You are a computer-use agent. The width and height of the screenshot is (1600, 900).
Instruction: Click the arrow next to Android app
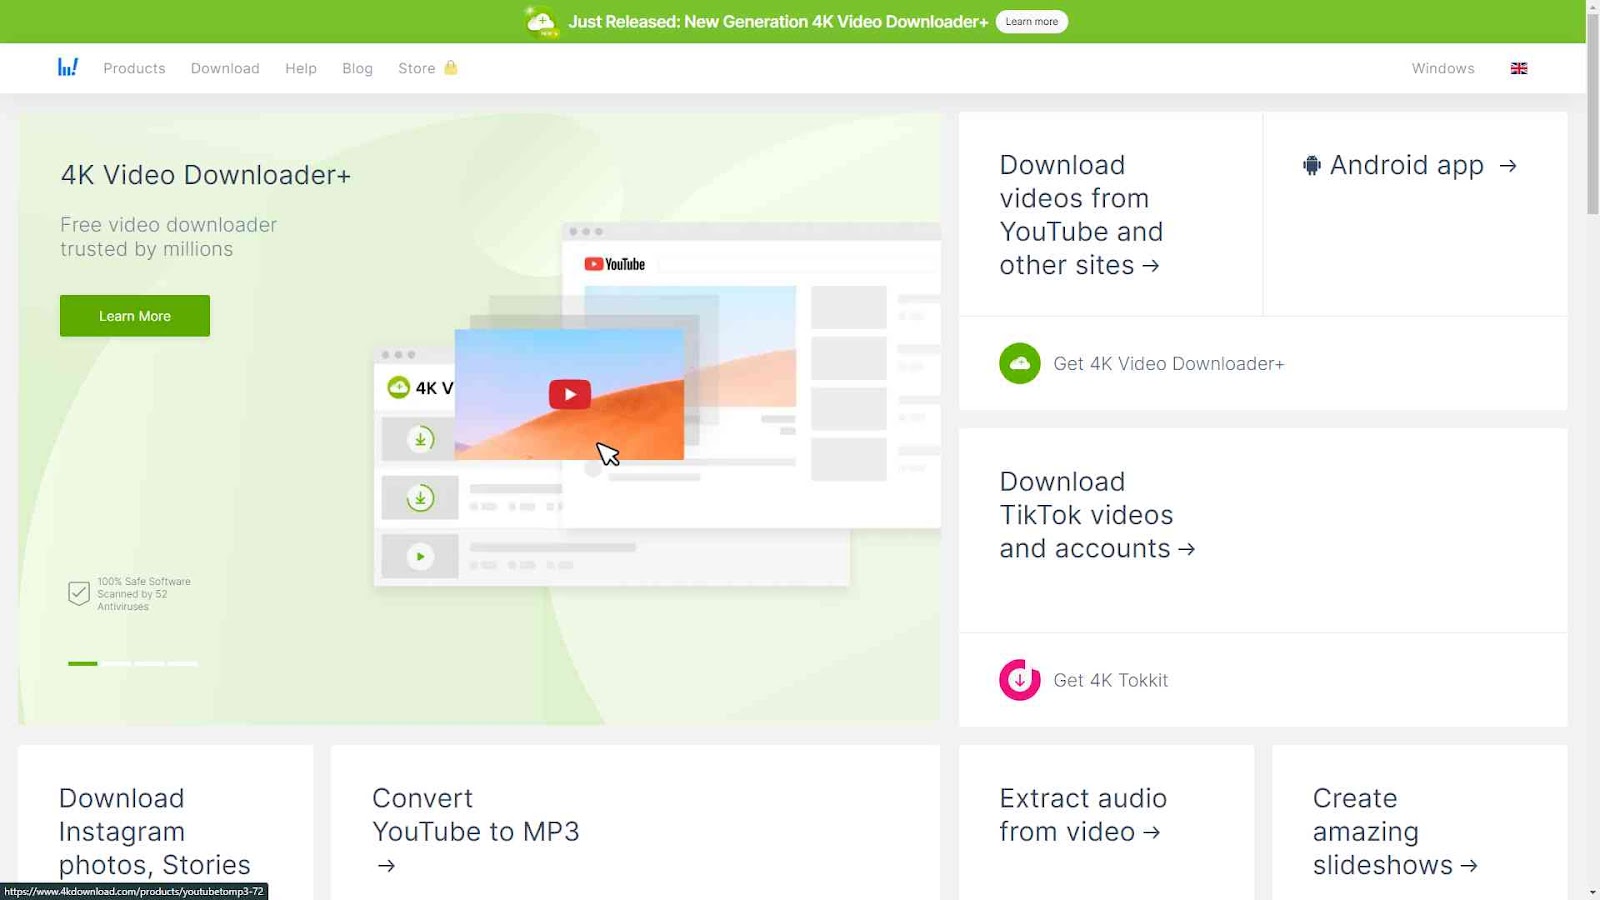click(x=1508, y=165)
